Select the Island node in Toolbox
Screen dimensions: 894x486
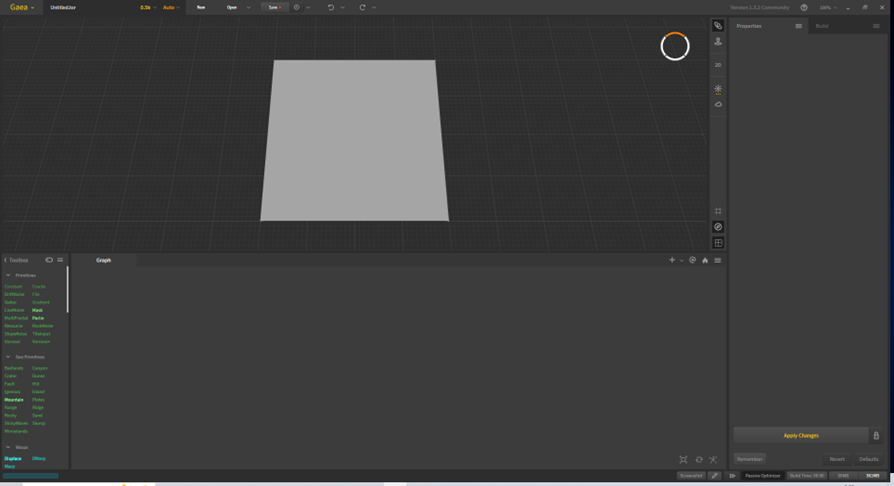click(x=38, y=392)
